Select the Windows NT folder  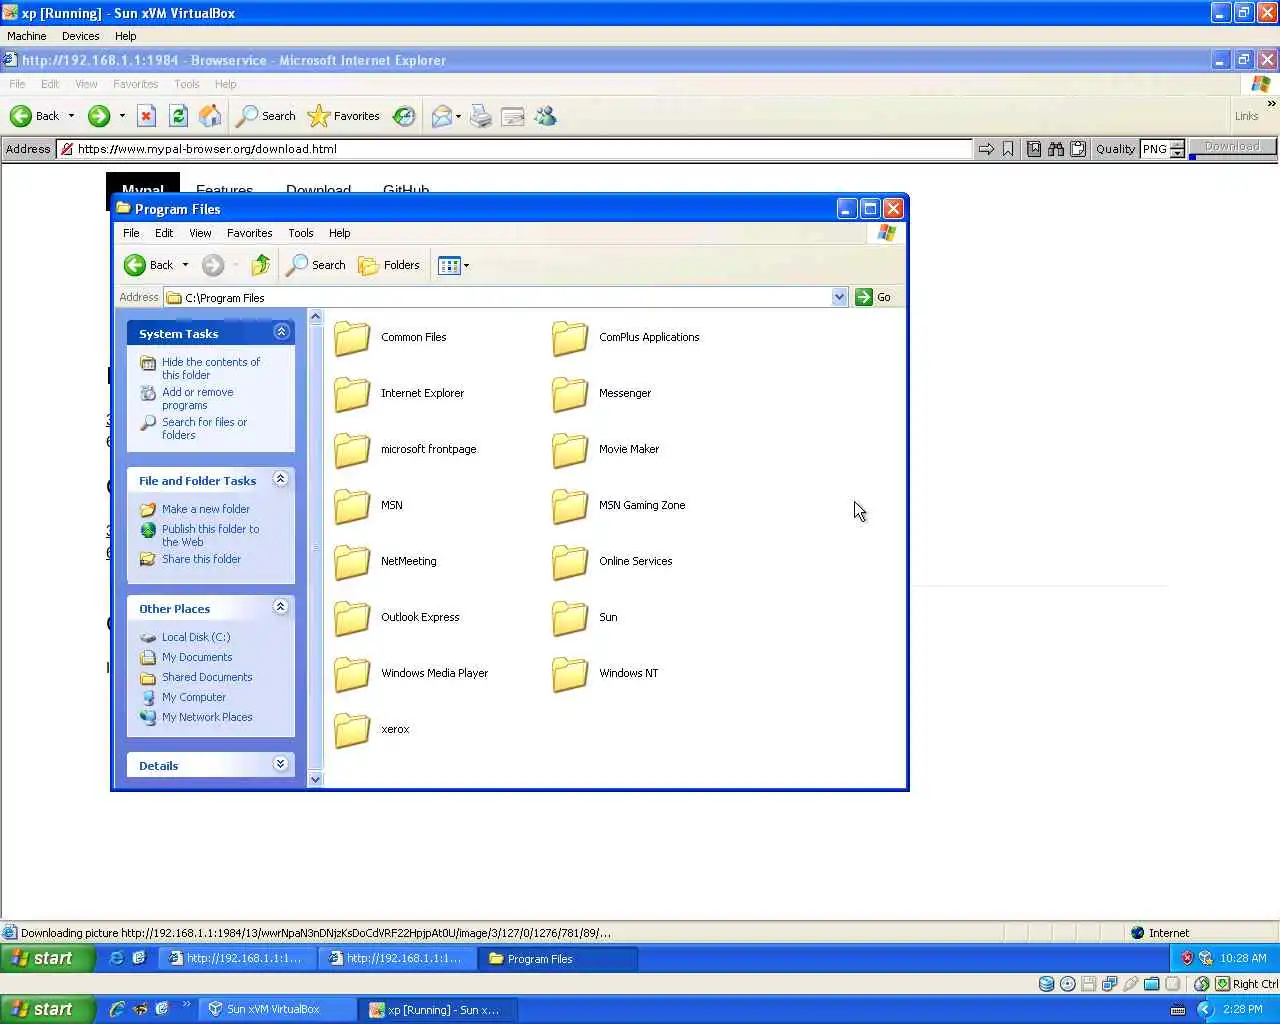click(605, 673)
